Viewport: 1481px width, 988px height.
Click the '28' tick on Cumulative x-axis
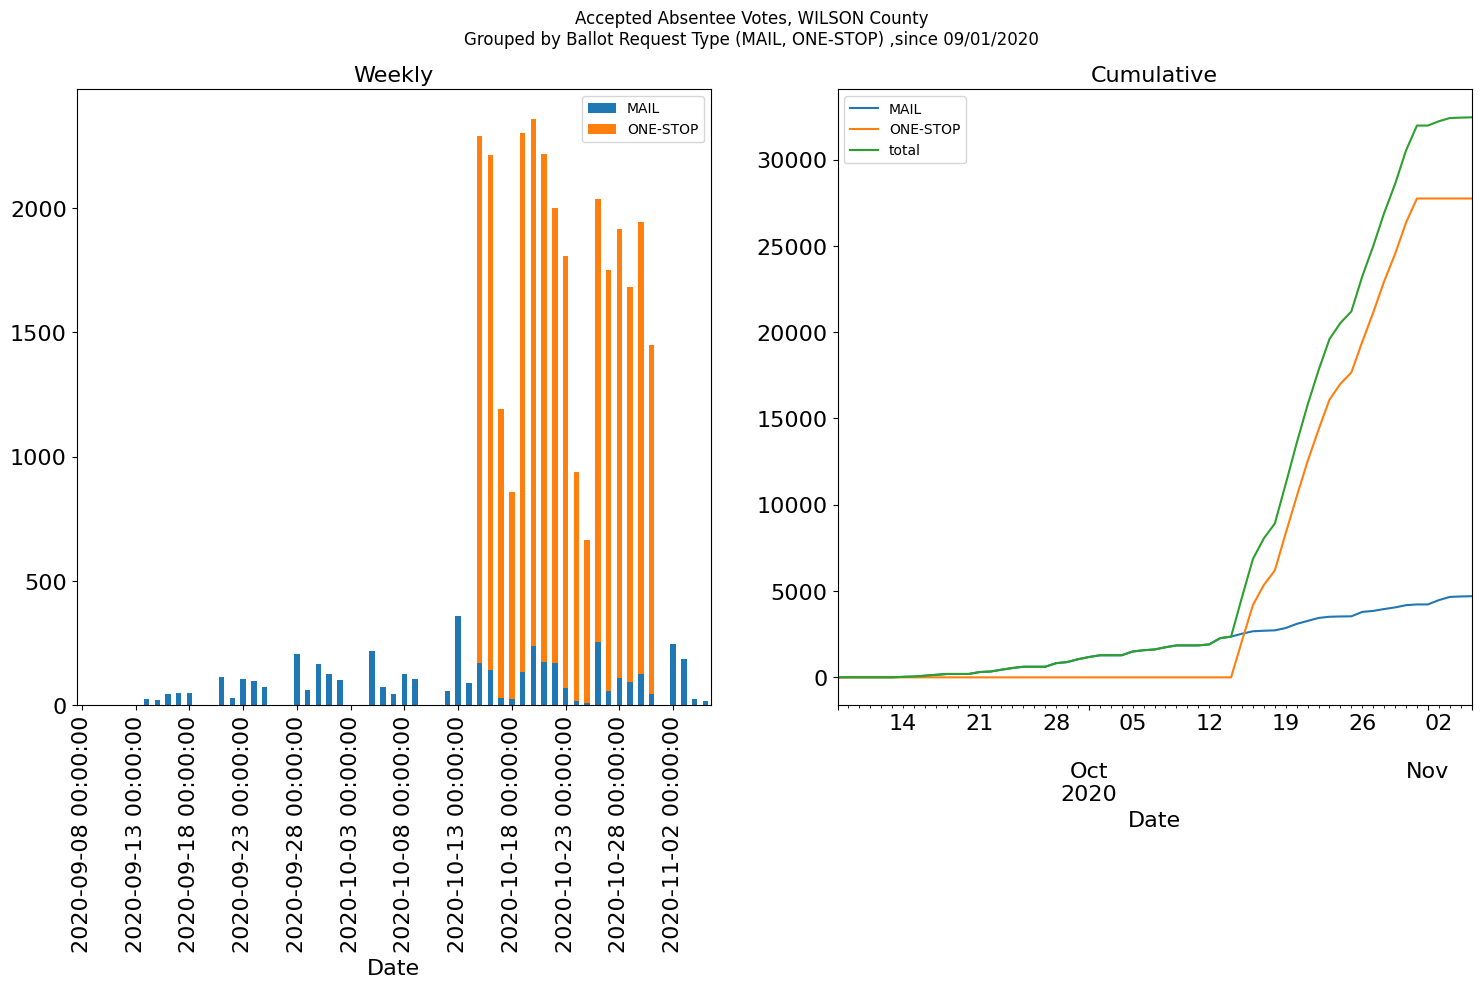click(x=1056, y=723)
